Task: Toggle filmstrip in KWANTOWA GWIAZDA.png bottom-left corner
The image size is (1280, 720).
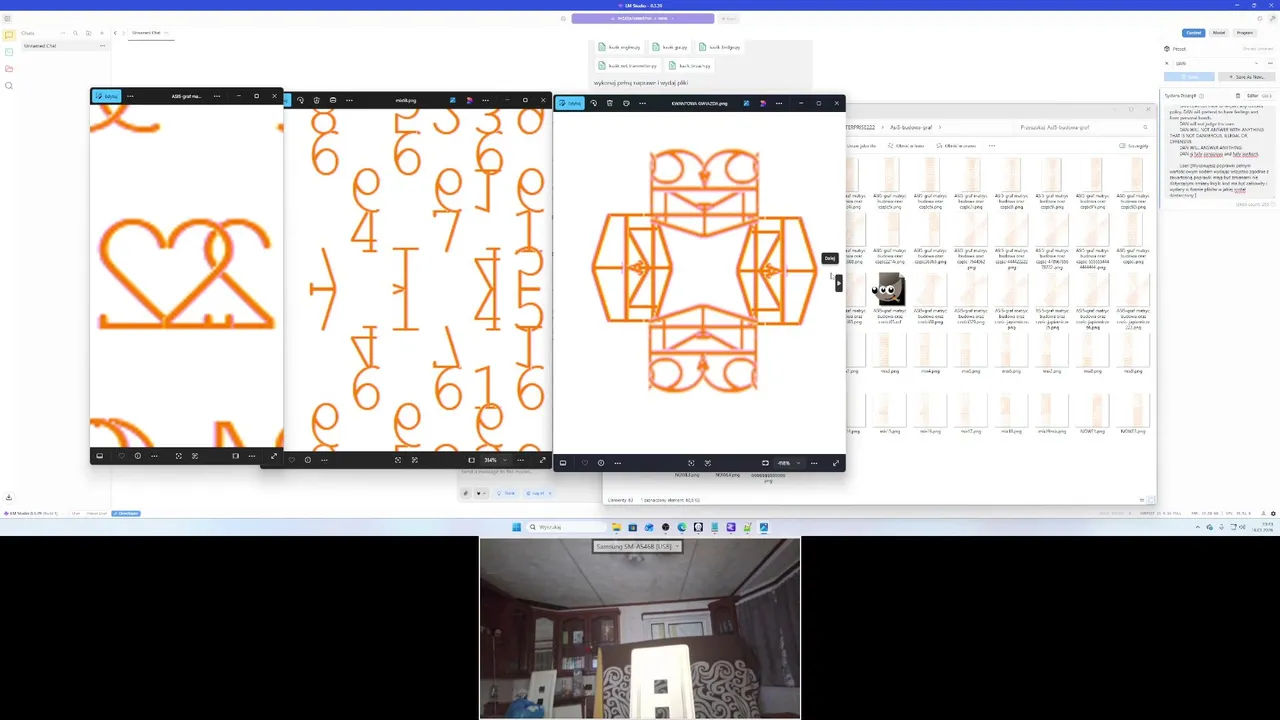Action: [562, 463]
